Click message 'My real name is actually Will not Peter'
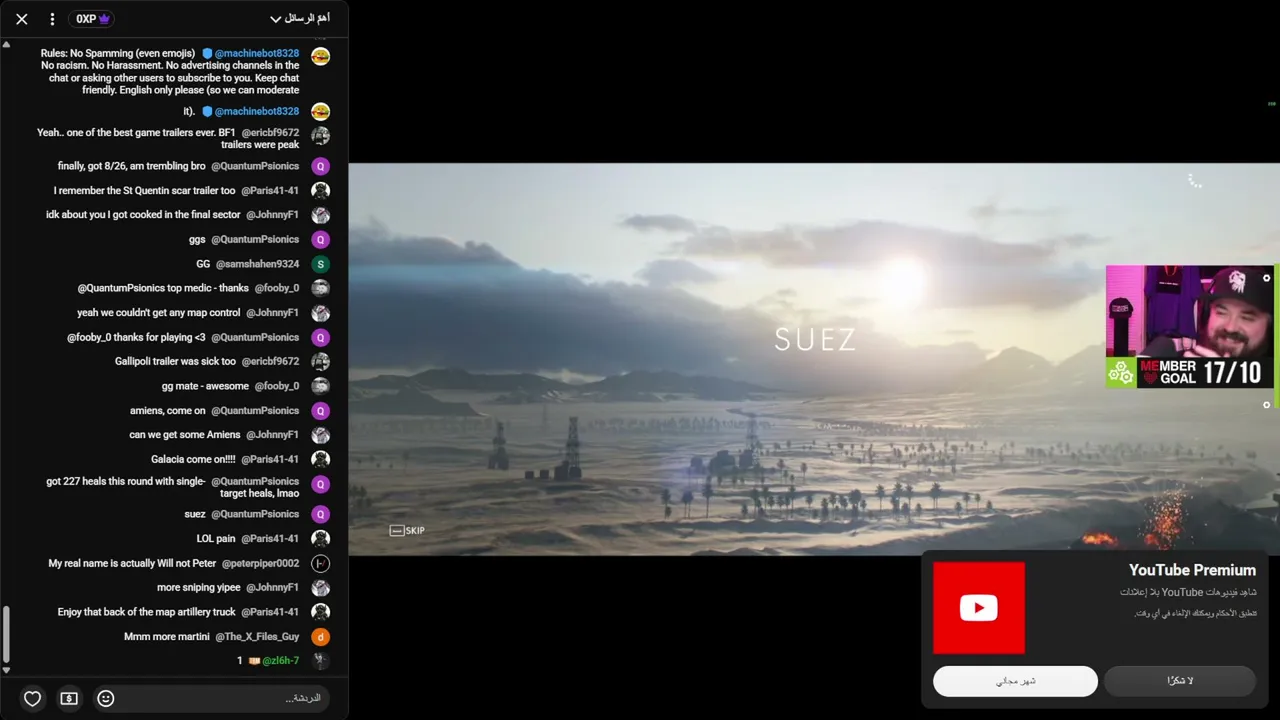The image size is (1280, 720). 132,563
